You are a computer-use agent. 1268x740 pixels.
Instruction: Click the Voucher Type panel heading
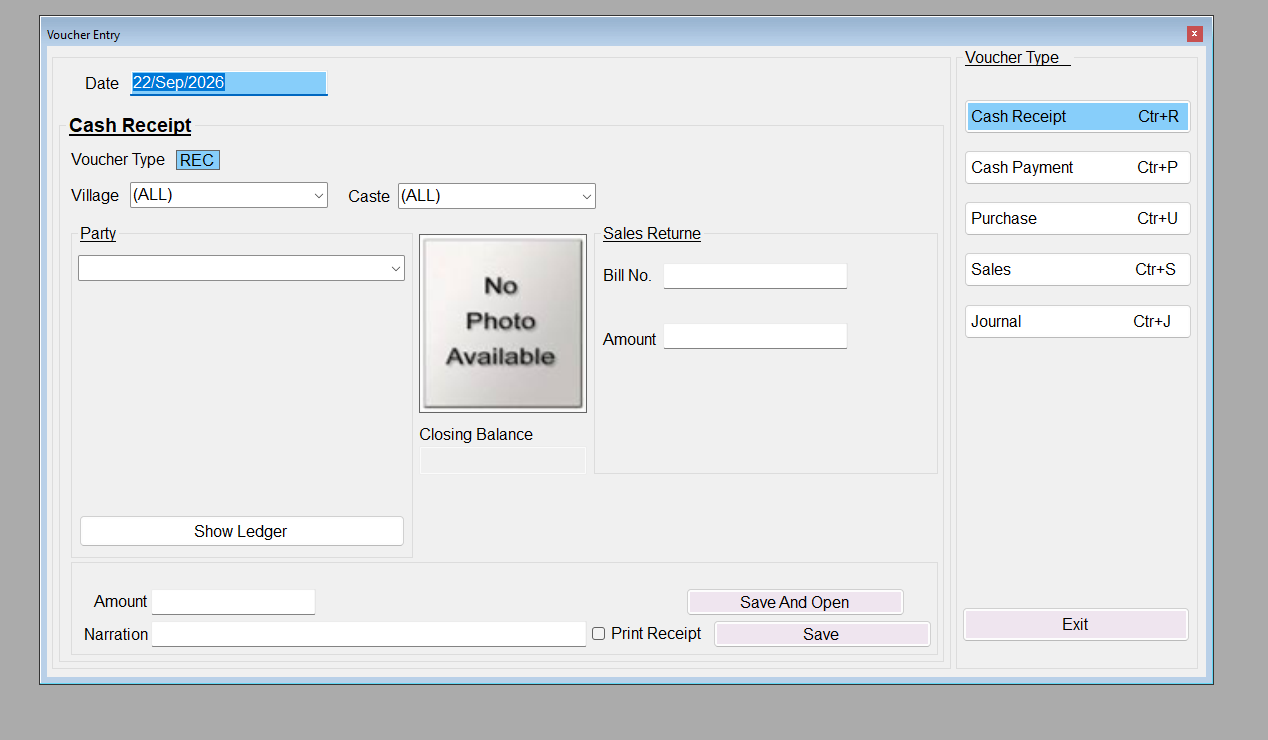[1012, 58]
